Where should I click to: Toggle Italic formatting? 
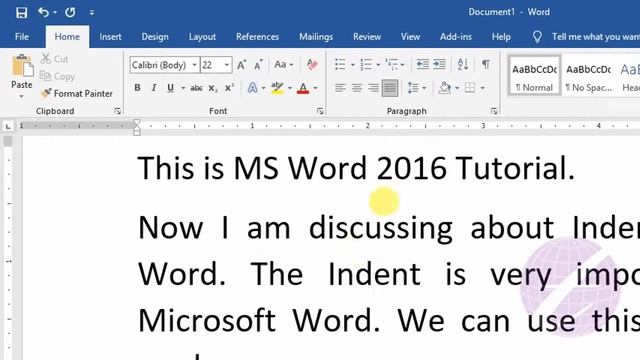tap(154, 88)
